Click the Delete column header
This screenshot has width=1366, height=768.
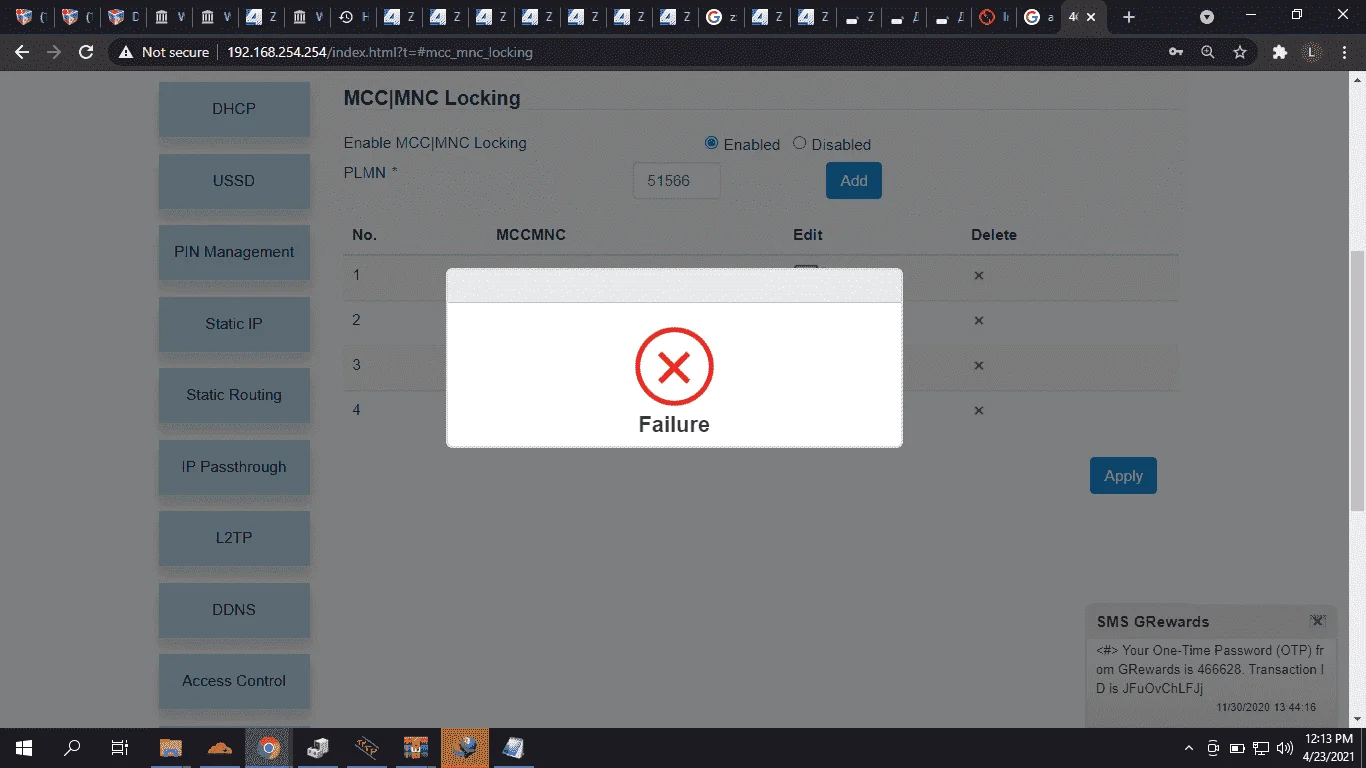tap(994, 235)
